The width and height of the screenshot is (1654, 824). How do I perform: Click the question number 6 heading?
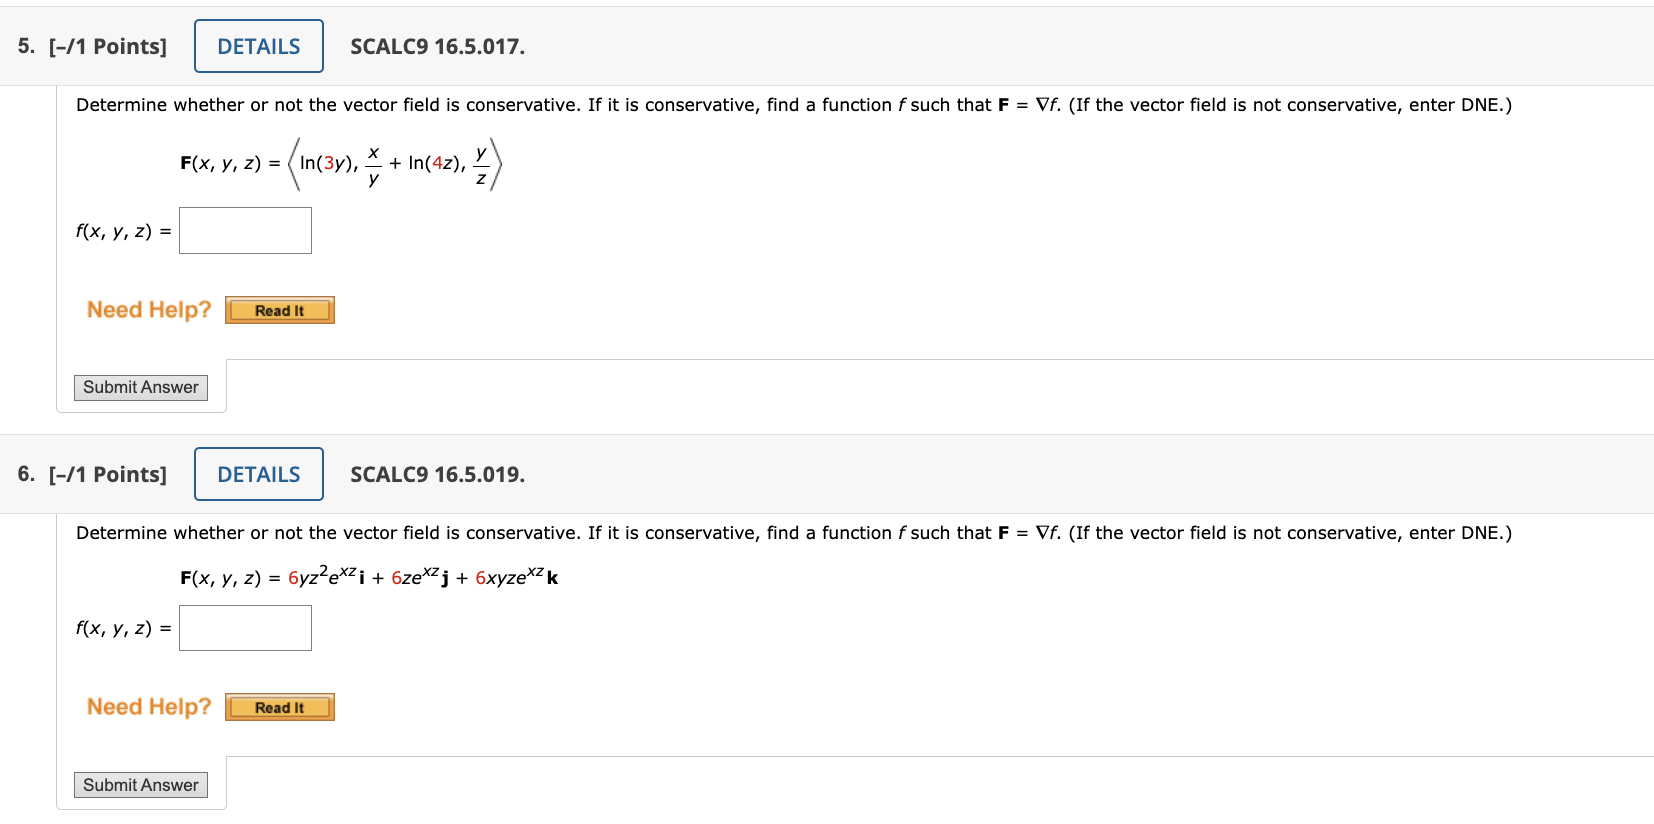27,474
